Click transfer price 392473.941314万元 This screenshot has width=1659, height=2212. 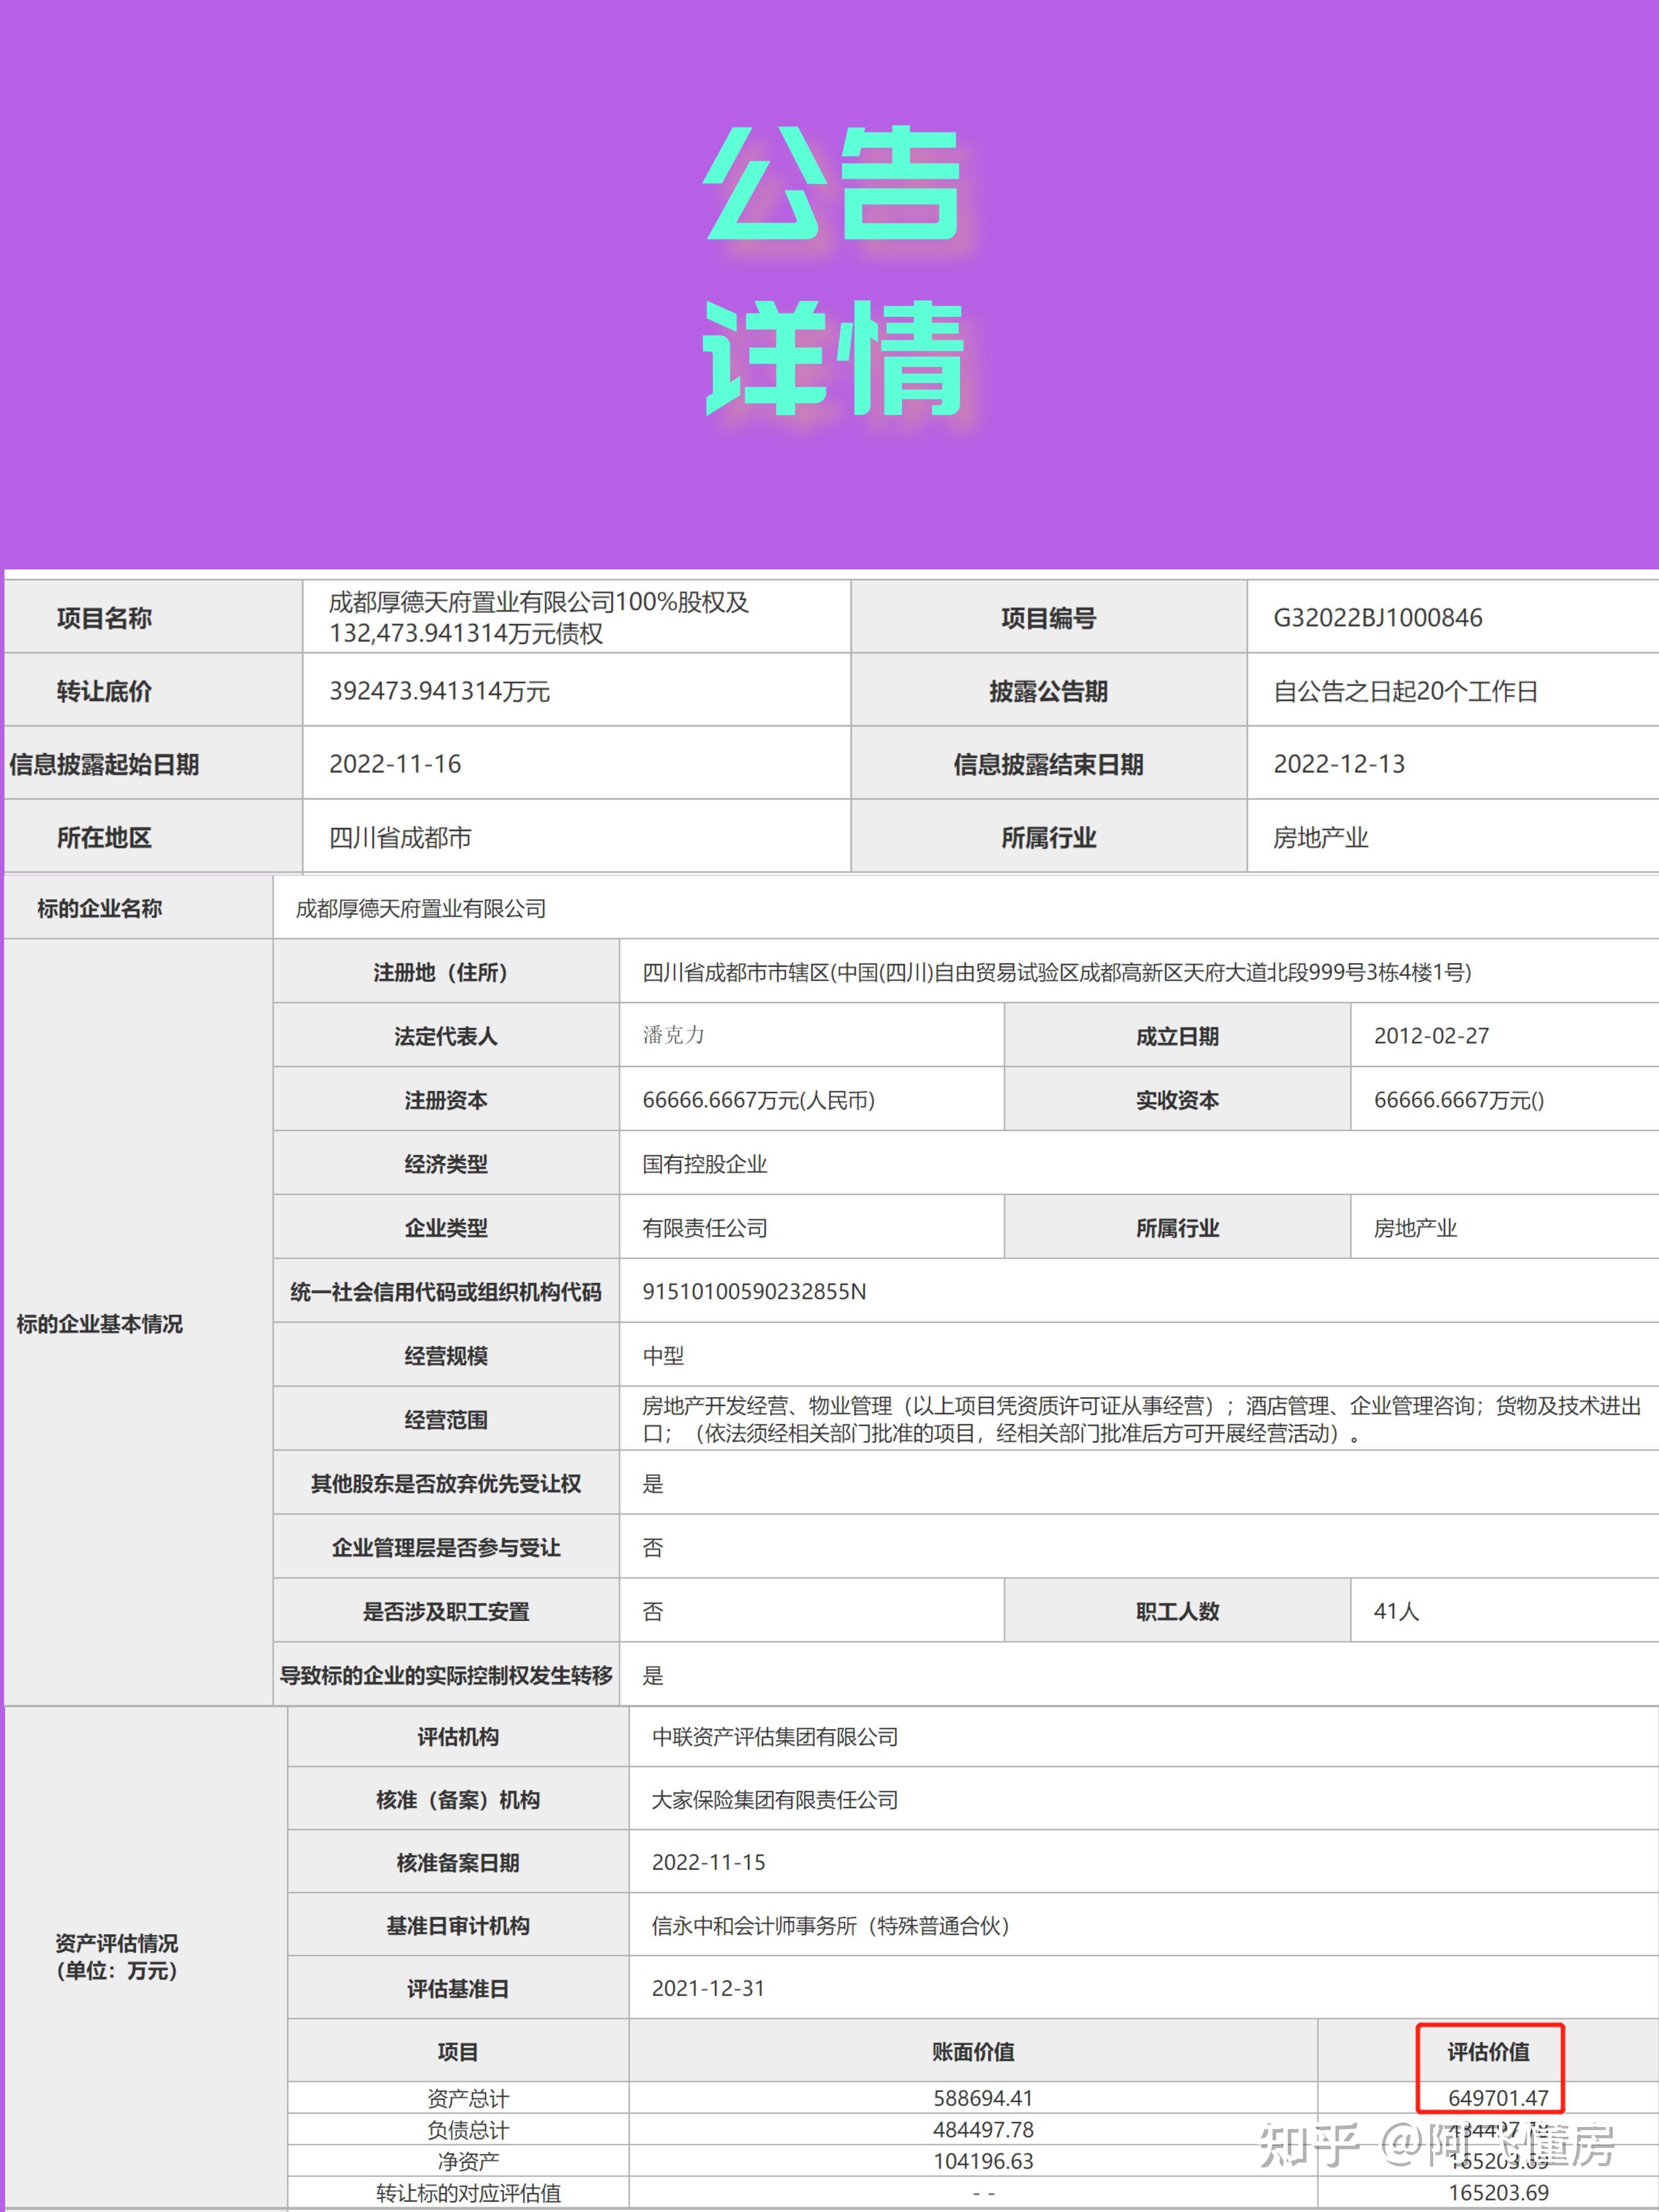coord(439,691)
